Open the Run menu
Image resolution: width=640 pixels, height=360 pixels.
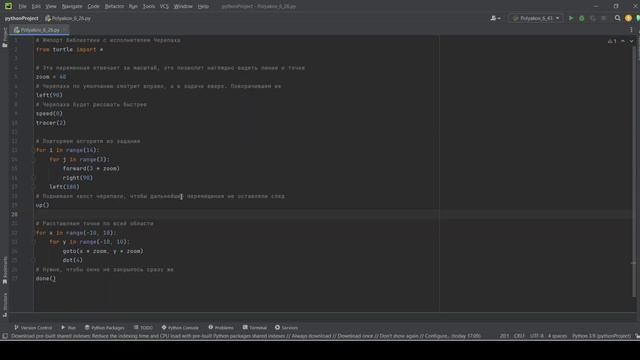click(x=133, y=6)
